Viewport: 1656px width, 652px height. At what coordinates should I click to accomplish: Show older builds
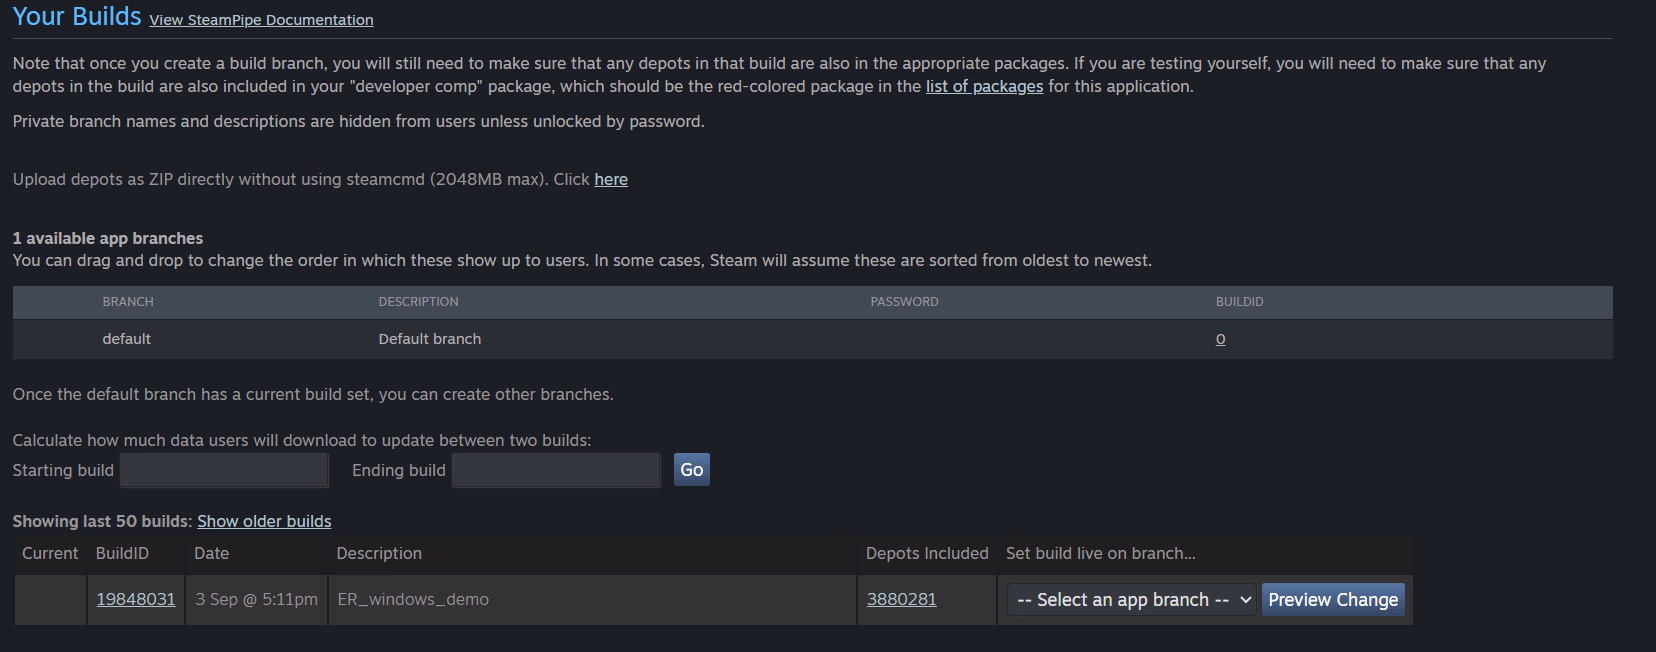(x=264, y=522)
